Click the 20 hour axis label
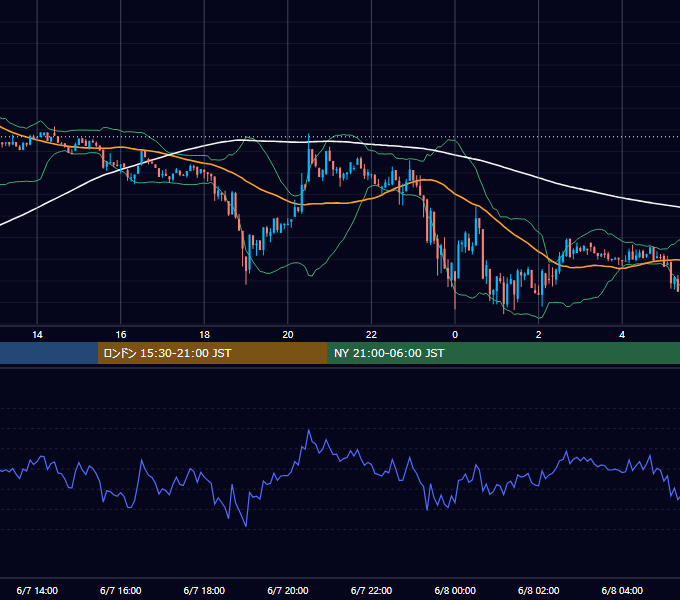 click(288, 335)
